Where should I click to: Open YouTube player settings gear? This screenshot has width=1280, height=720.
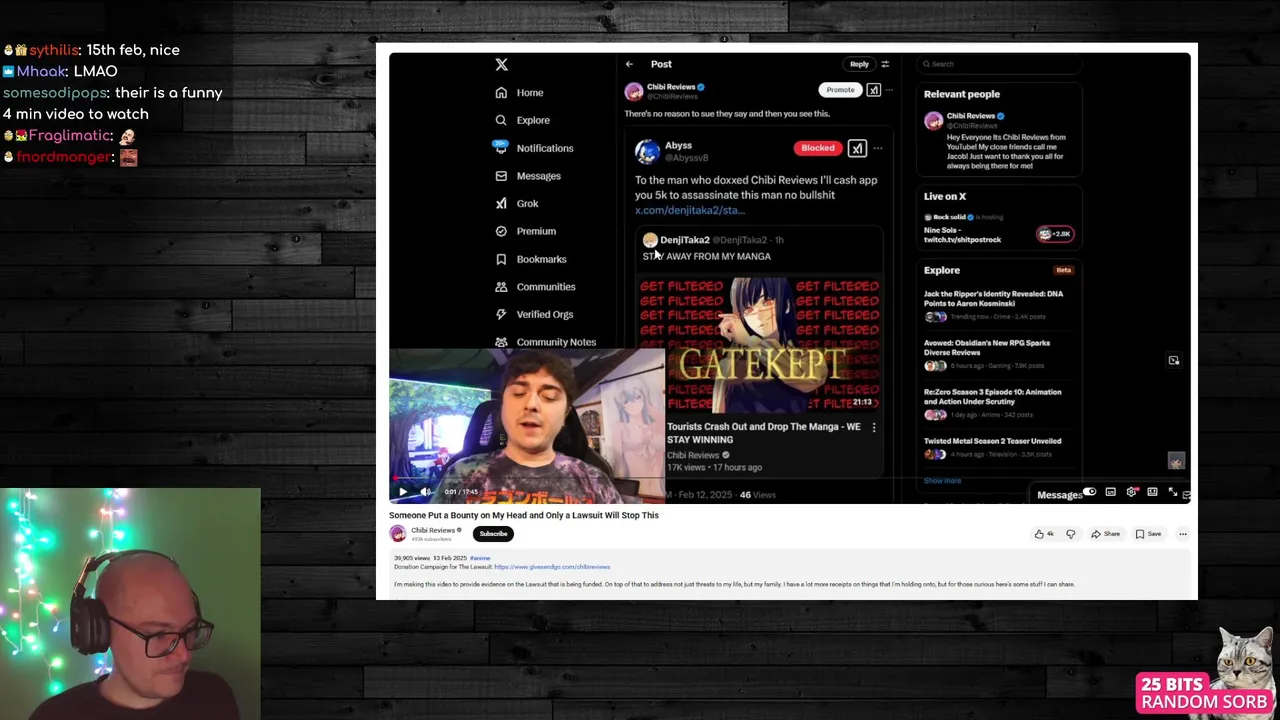1131,492
